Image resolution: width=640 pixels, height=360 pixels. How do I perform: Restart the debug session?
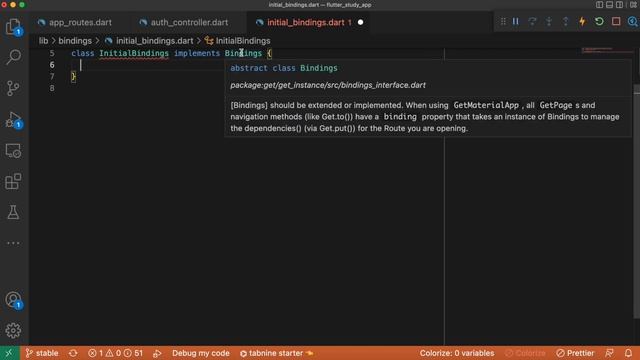point(599,22)
